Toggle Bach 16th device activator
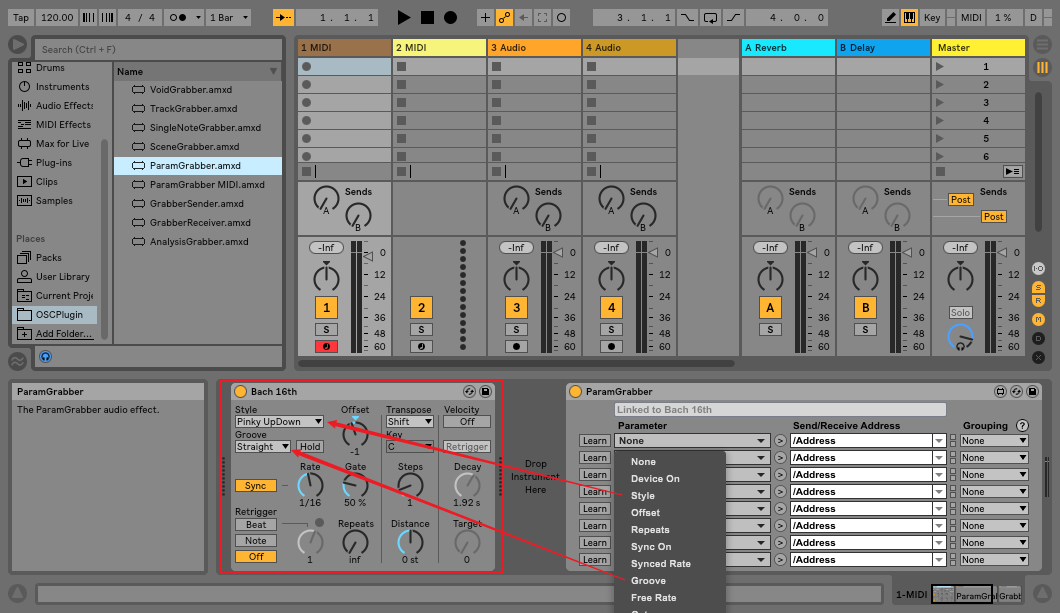 pos(240,391)
